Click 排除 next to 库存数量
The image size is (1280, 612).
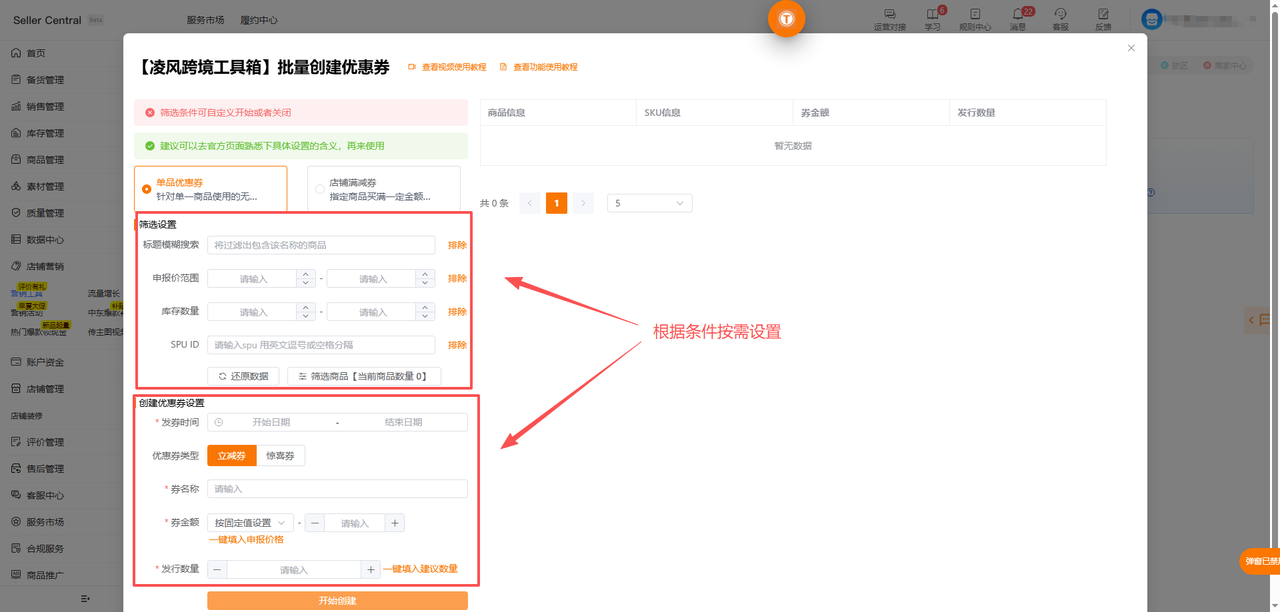tap(457, 312)
